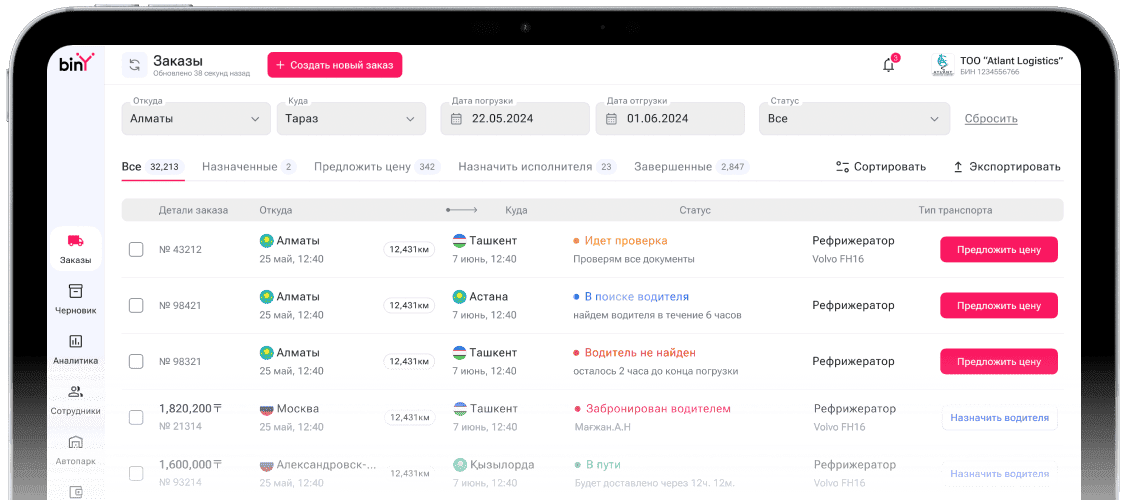1128x500 pixels.
Task: Click Дата погрузки field 22.05.2024
Action: tap(515, 119)
